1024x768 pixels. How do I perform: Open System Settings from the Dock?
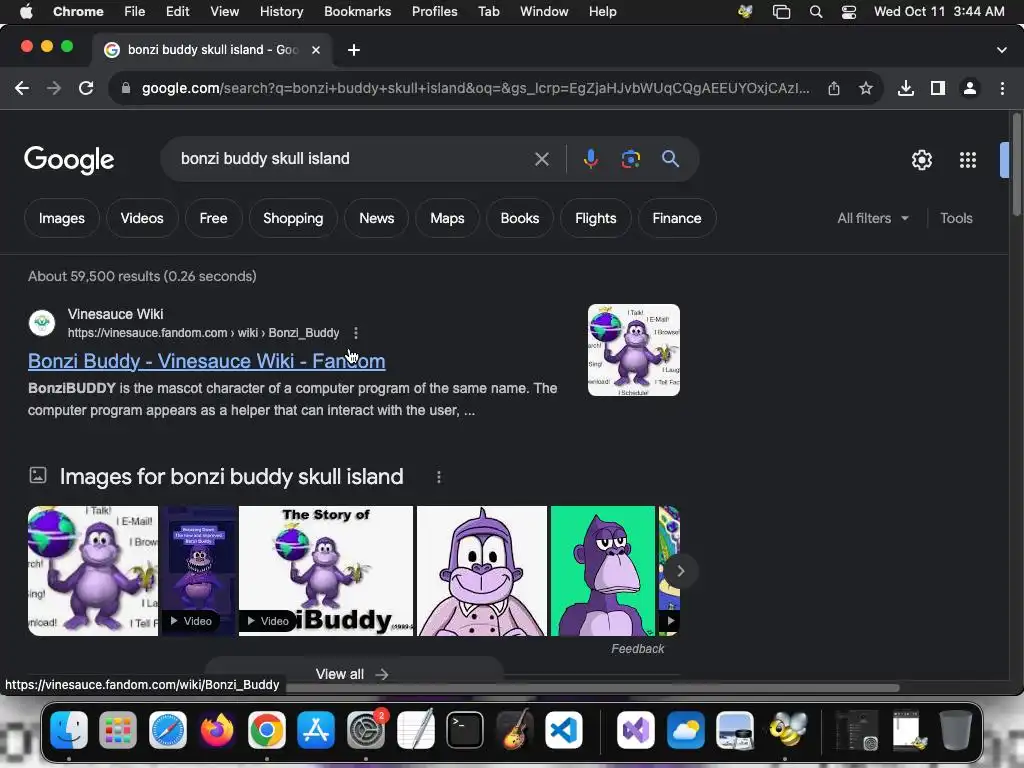tap(366, 730)
